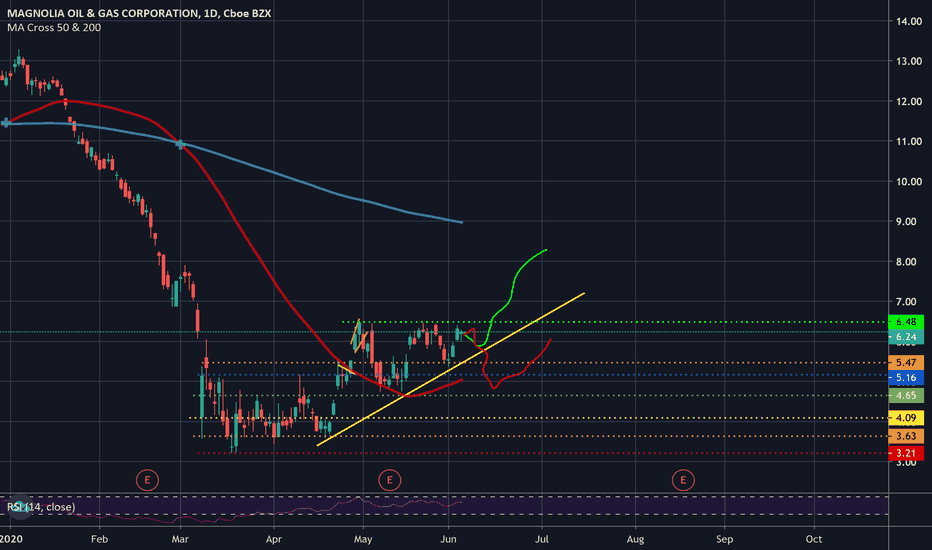Viewport: 932px width, 550px height.
Task: Select the 4.65 green price label
Action: (906, 395)
